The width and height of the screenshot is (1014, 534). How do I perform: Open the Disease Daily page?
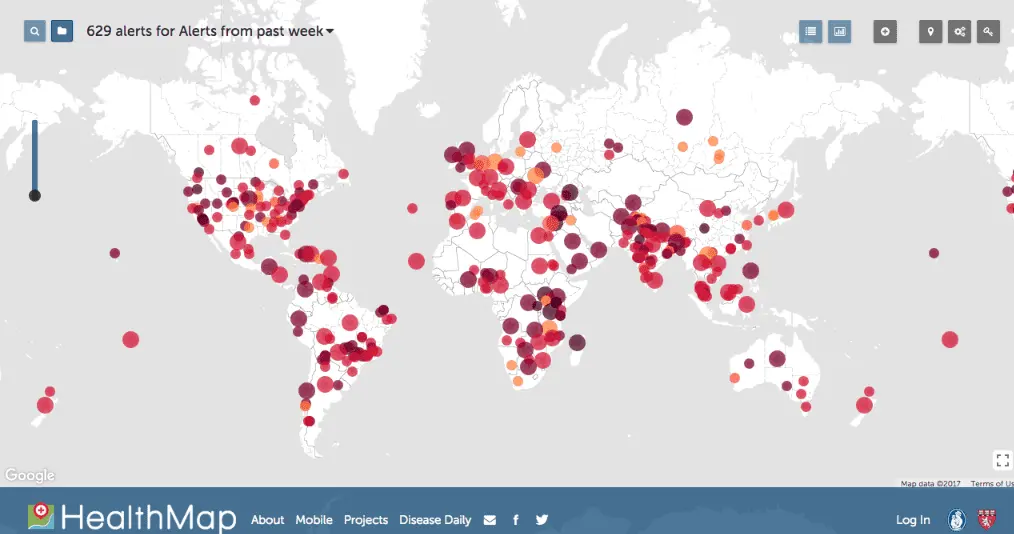click(435, 520)
